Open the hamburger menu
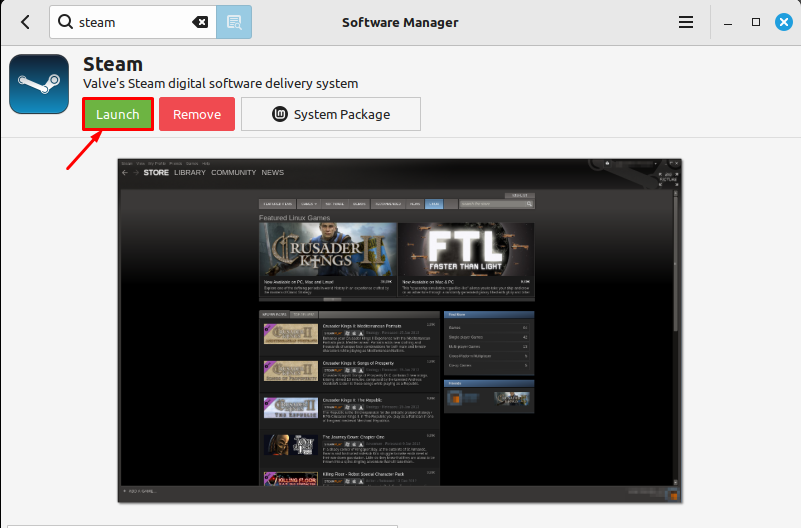 [x=686, y=22]
